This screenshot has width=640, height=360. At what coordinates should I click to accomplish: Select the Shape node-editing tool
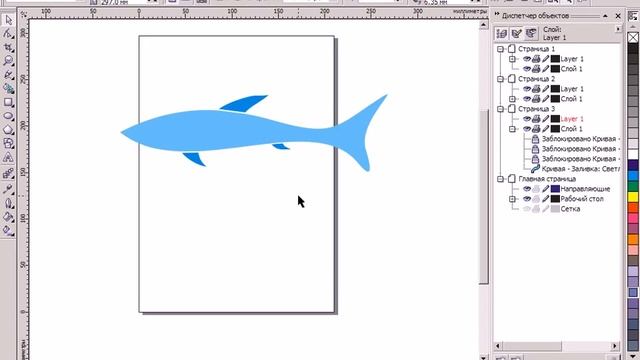point(8,33)
